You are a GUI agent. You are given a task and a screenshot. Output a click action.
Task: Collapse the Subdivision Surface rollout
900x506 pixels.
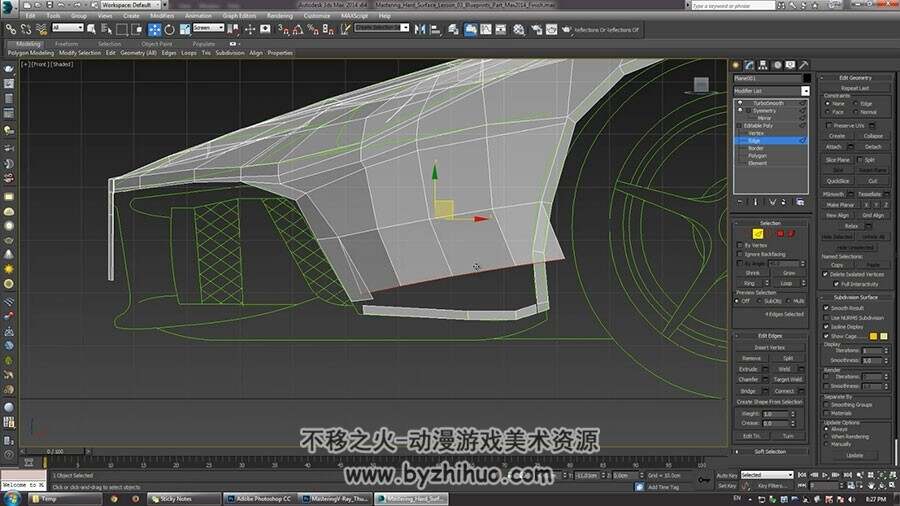pyautogui.click(x=855, y=297)
